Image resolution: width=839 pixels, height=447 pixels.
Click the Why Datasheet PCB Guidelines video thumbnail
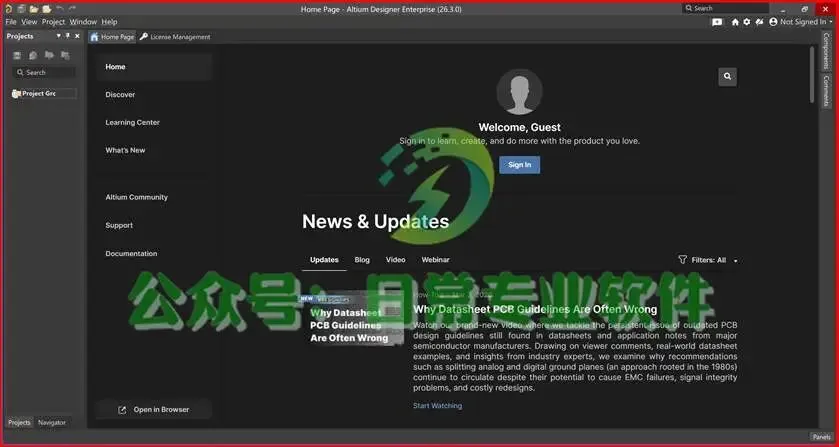click(x=351, y=319)
